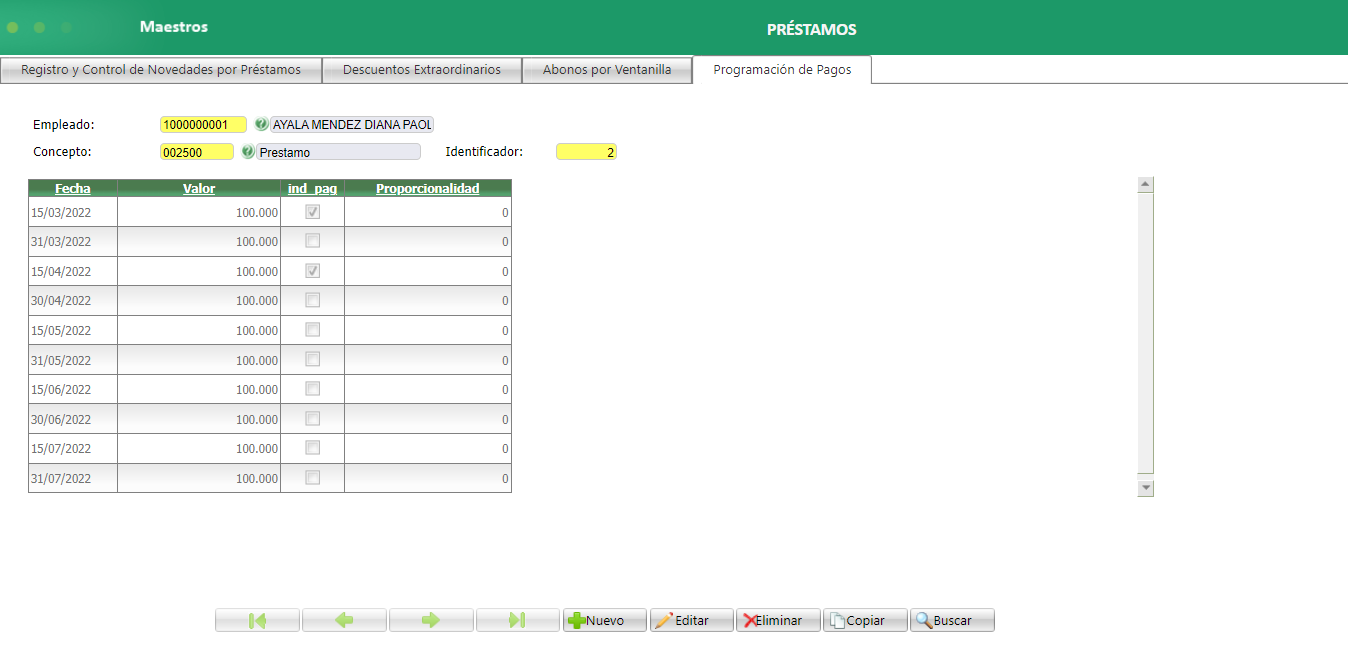Image resolution: width=1348 pixels, height=645 pixels.
Task: Sort by the Fecha column header
Action: point(73,188)
